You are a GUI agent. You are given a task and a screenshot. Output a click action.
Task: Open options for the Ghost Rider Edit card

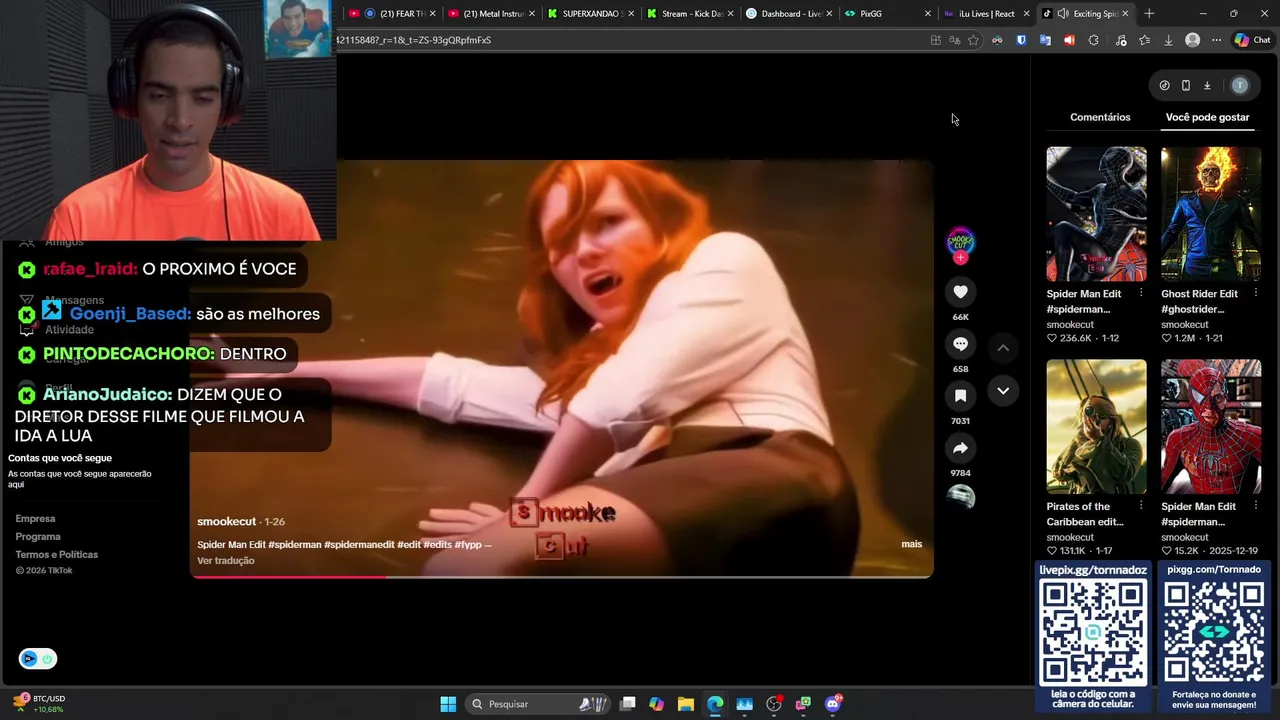click(1255, 294)
